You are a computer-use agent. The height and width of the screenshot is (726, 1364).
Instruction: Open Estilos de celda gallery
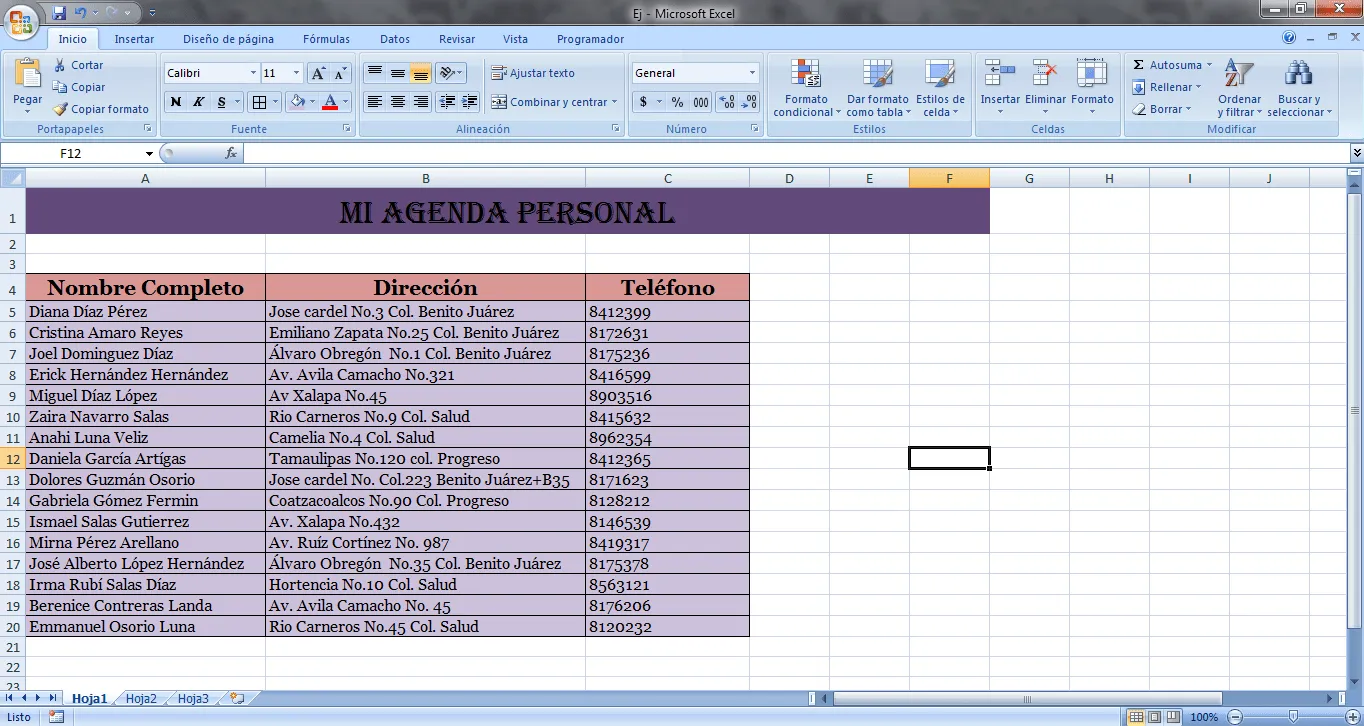point(940,88)
